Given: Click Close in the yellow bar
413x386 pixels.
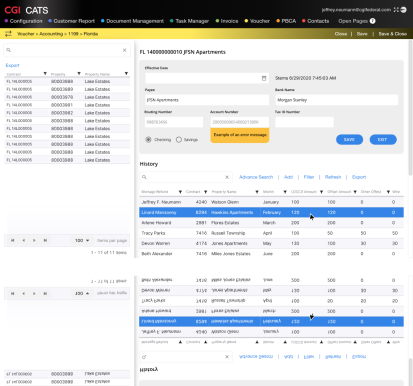Looking at the screenshot, I should coord(341,34).
